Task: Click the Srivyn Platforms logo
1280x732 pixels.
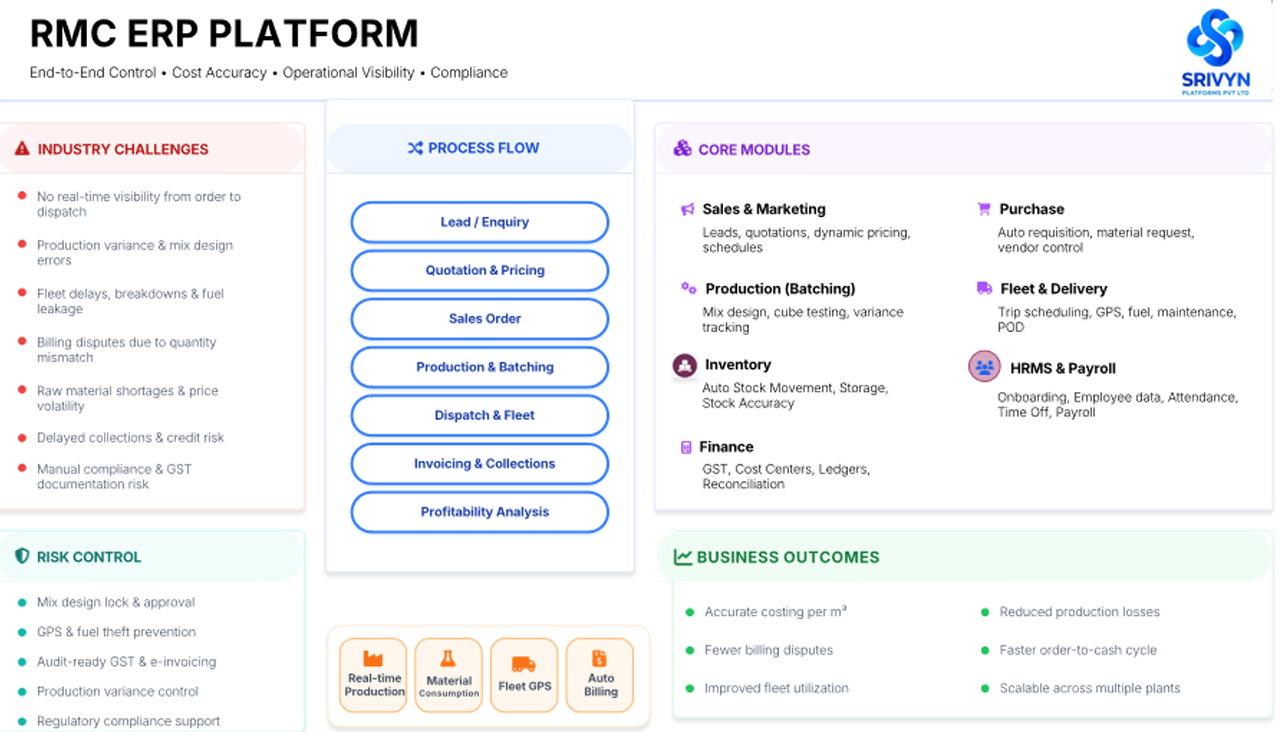Action: [x=1215, y=52]
